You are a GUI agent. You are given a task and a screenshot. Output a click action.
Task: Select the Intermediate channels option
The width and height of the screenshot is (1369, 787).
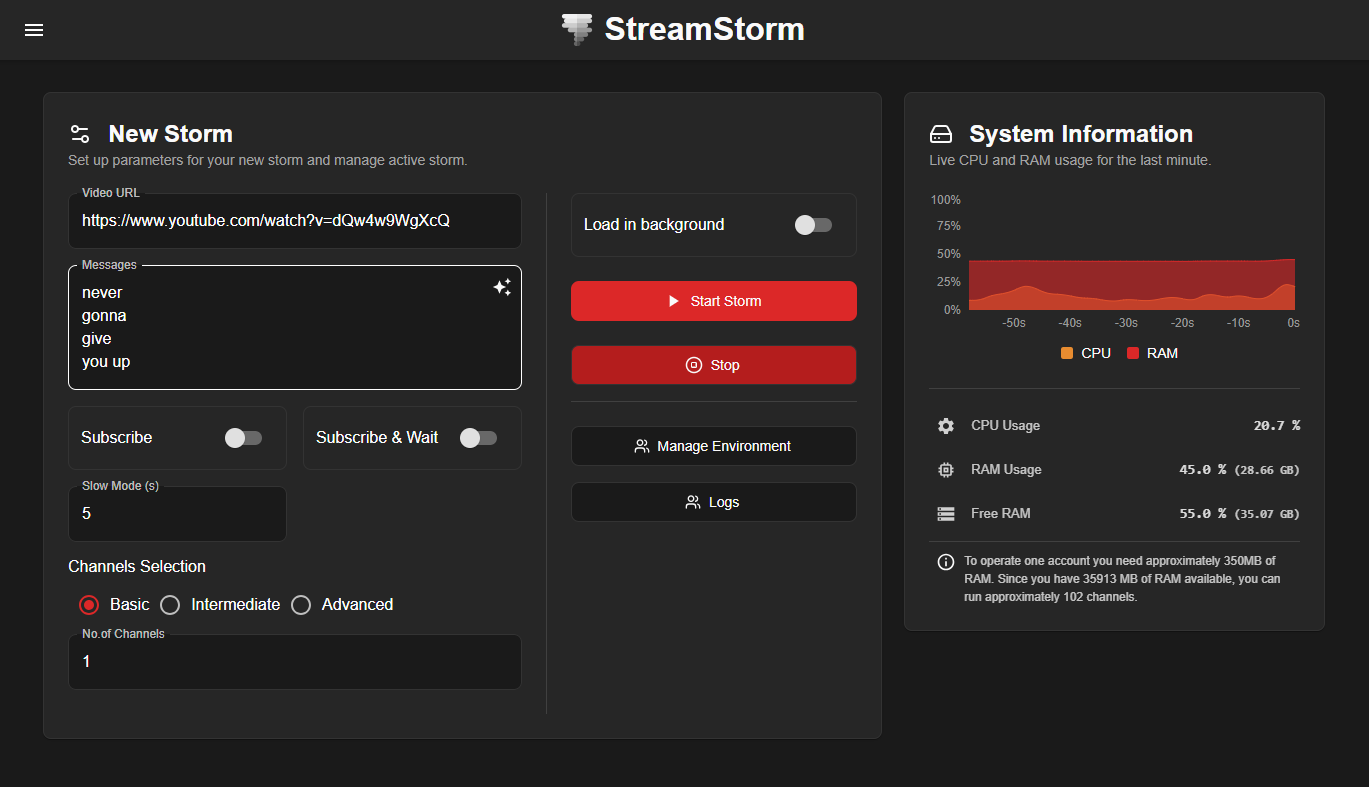click(x=169, y=604)
